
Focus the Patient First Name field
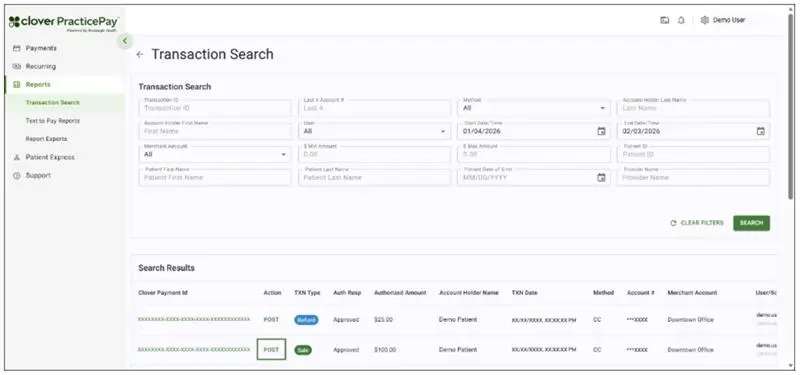pyautogui.click(x=215, y=178)
